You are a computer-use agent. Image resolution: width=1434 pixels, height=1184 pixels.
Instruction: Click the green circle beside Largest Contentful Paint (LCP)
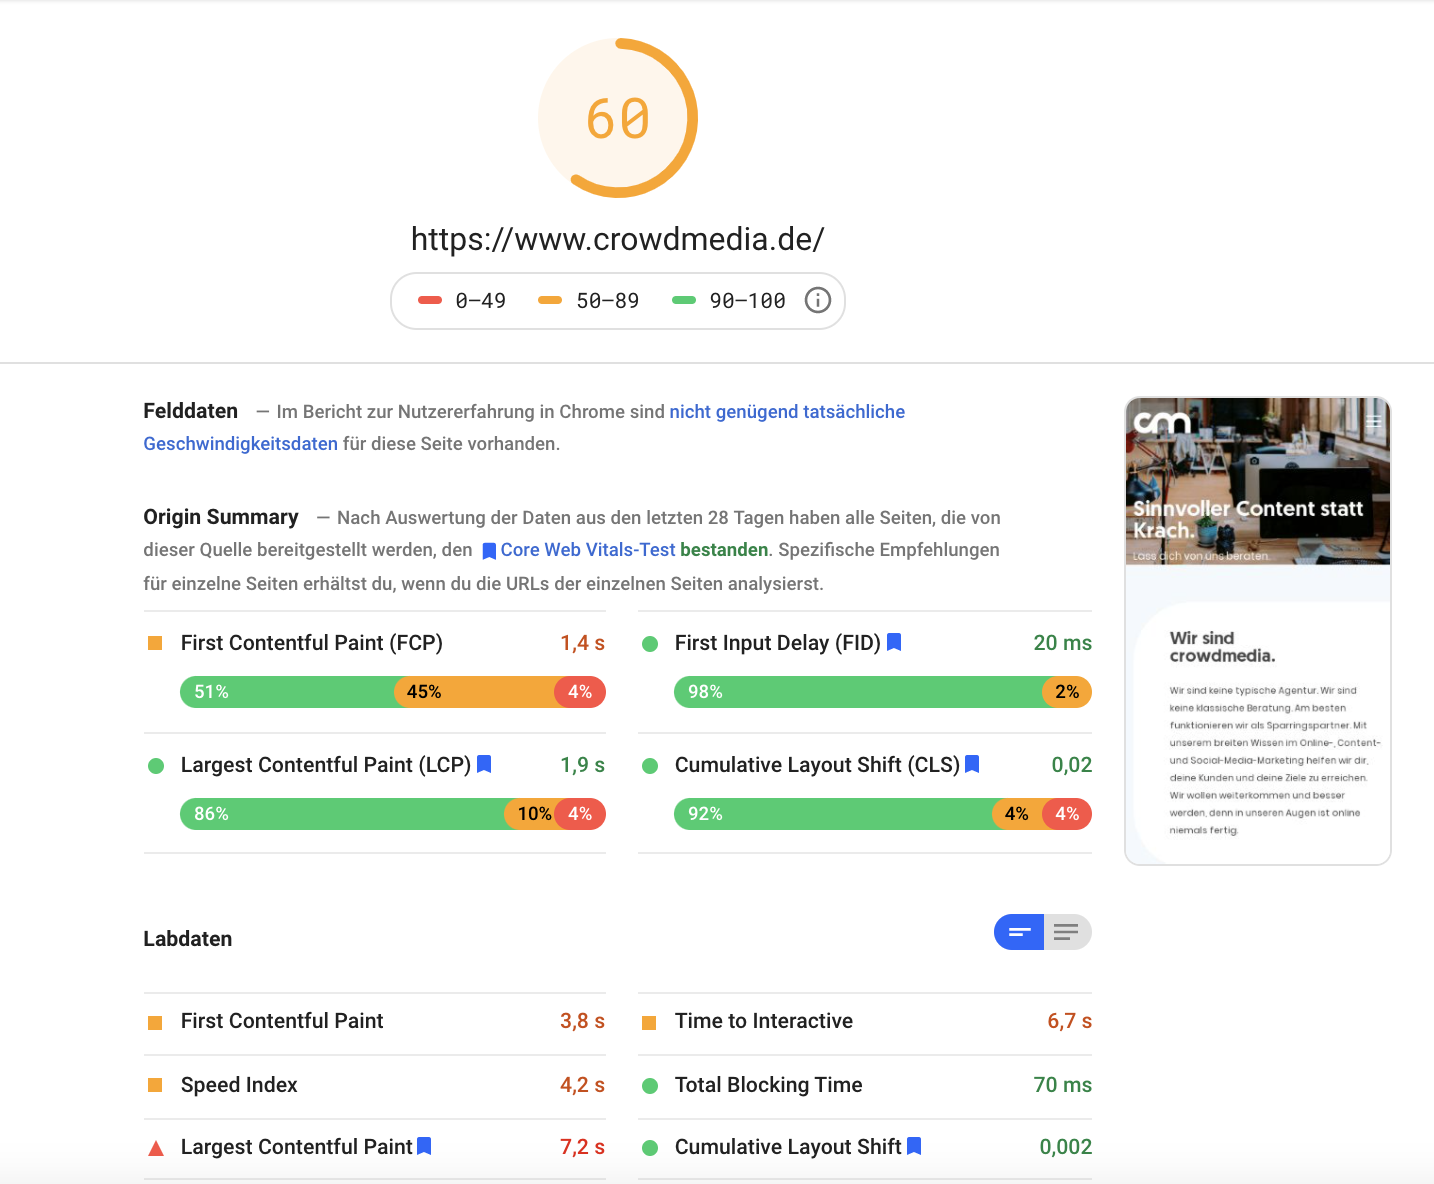coord(156,766)
